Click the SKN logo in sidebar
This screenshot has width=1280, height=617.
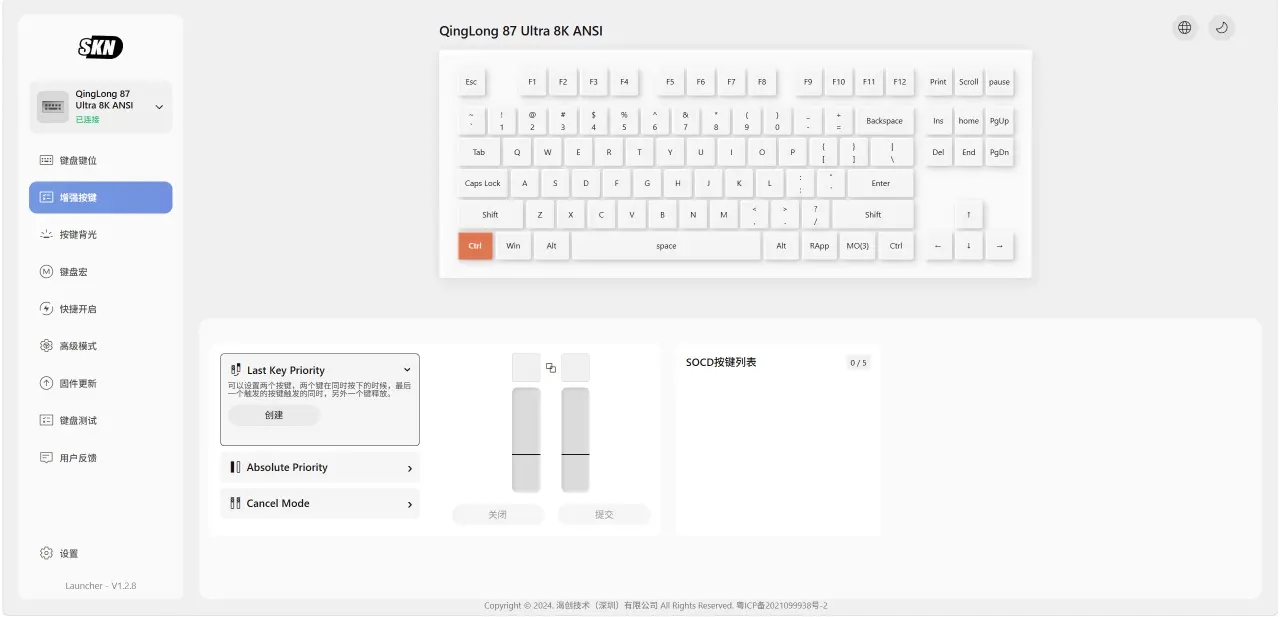(x=100, y=47)
